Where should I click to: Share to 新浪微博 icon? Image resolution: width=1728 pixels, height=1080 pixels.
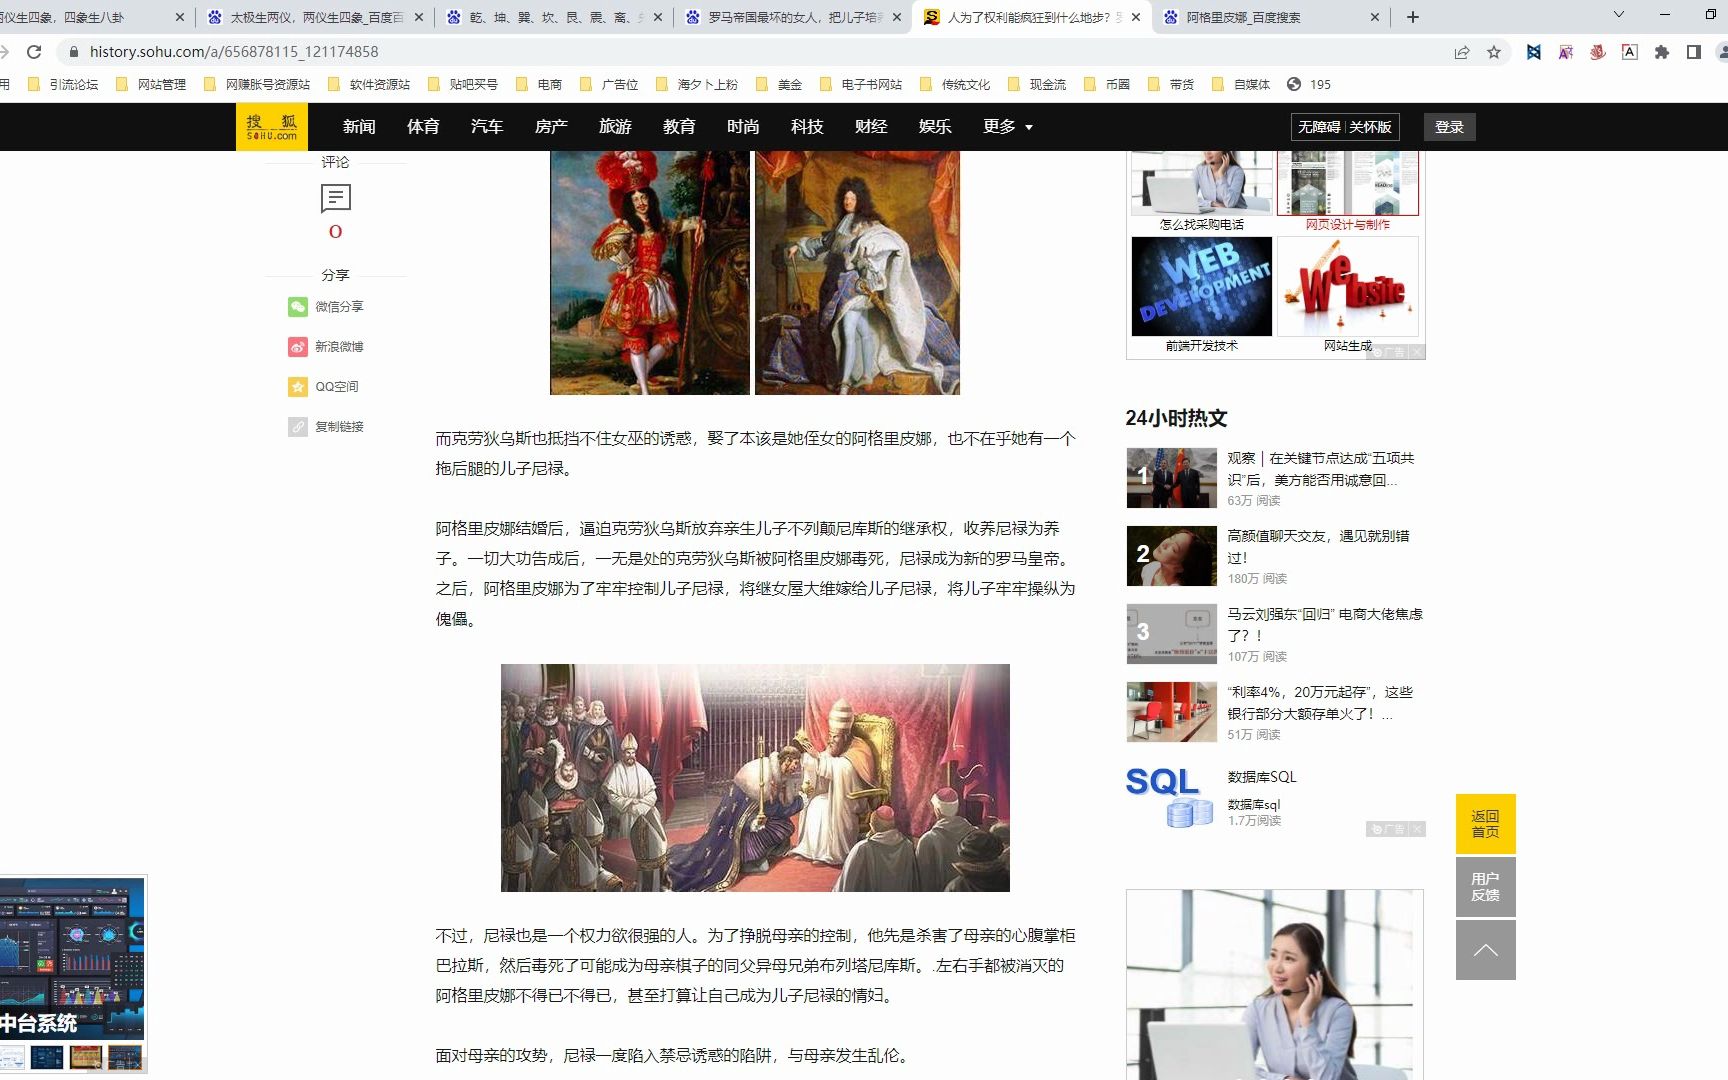[x=298, y=347]
